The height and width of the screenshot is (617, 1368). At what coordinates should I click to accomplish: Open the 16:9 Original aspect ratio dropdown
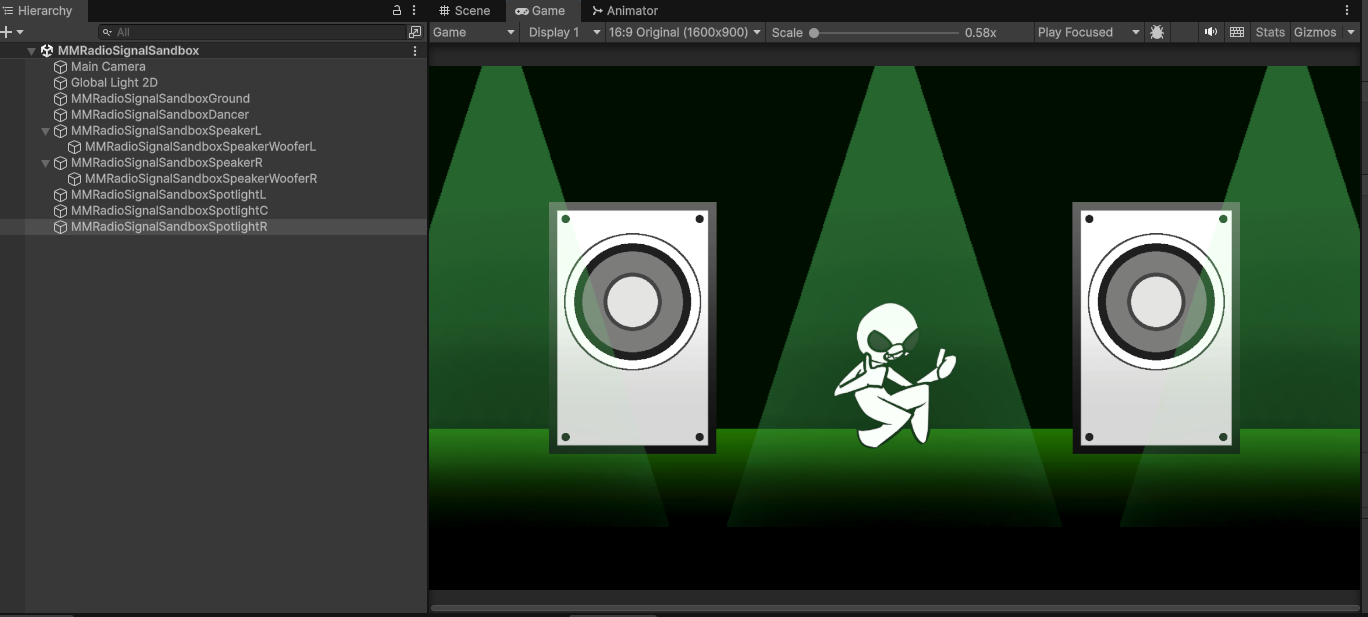pyautogui.click(x=685, y=32)
